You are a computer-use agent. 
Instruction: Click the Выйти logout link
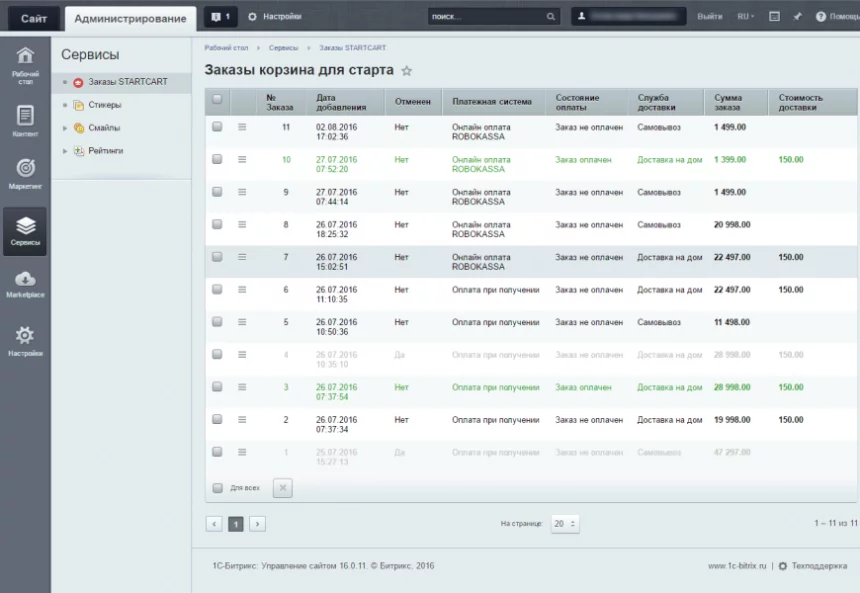[709, 17]
